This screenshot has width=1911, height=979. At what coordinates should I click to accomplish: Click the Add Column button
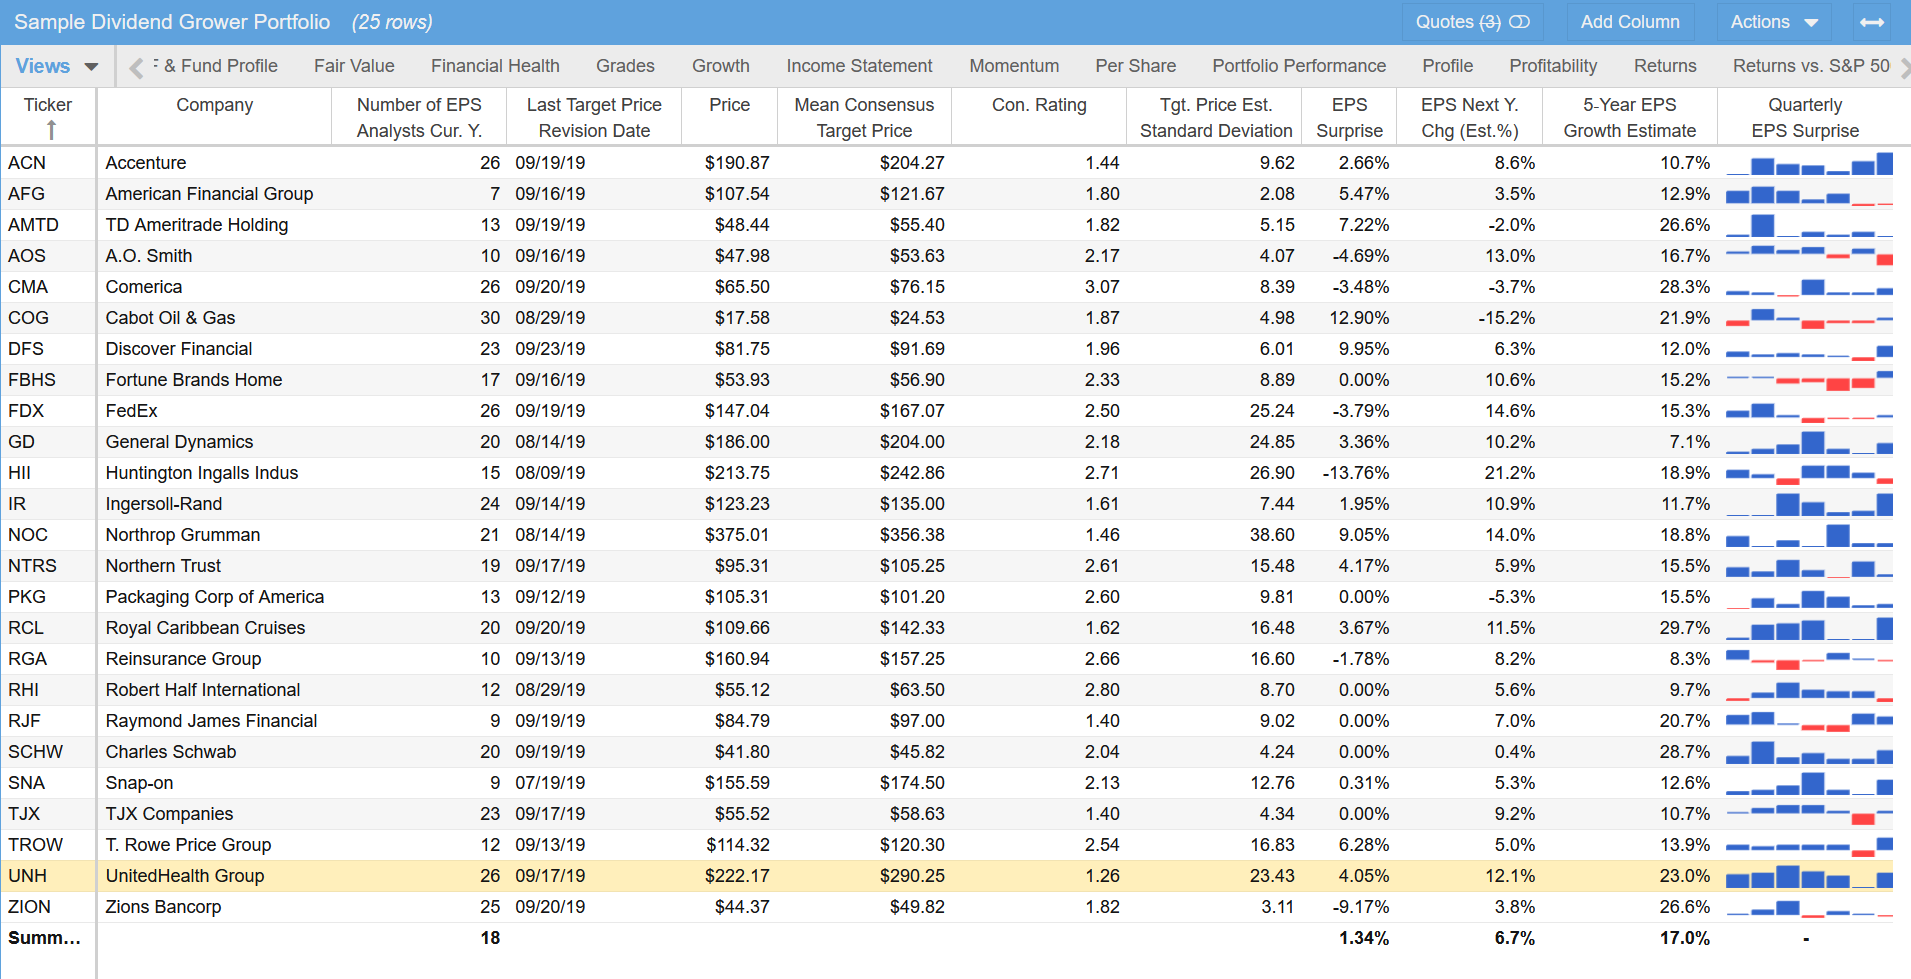1629,22
